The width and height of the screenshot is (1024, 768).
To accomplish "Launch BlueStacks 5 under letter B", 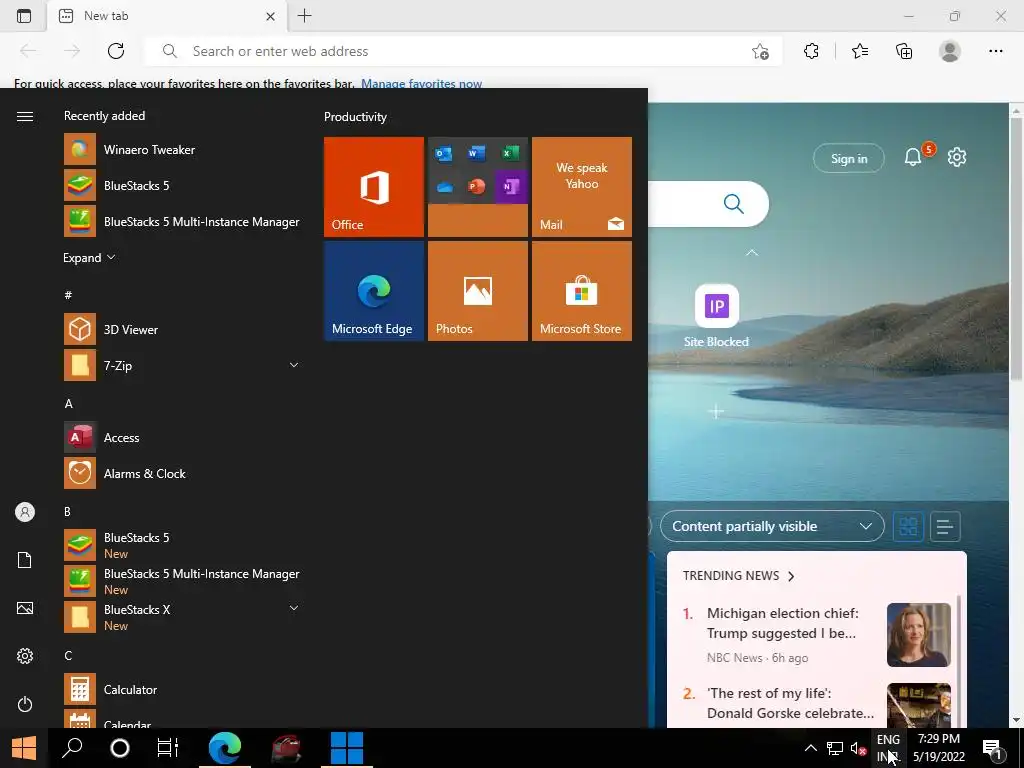I will tap(183, 545).
